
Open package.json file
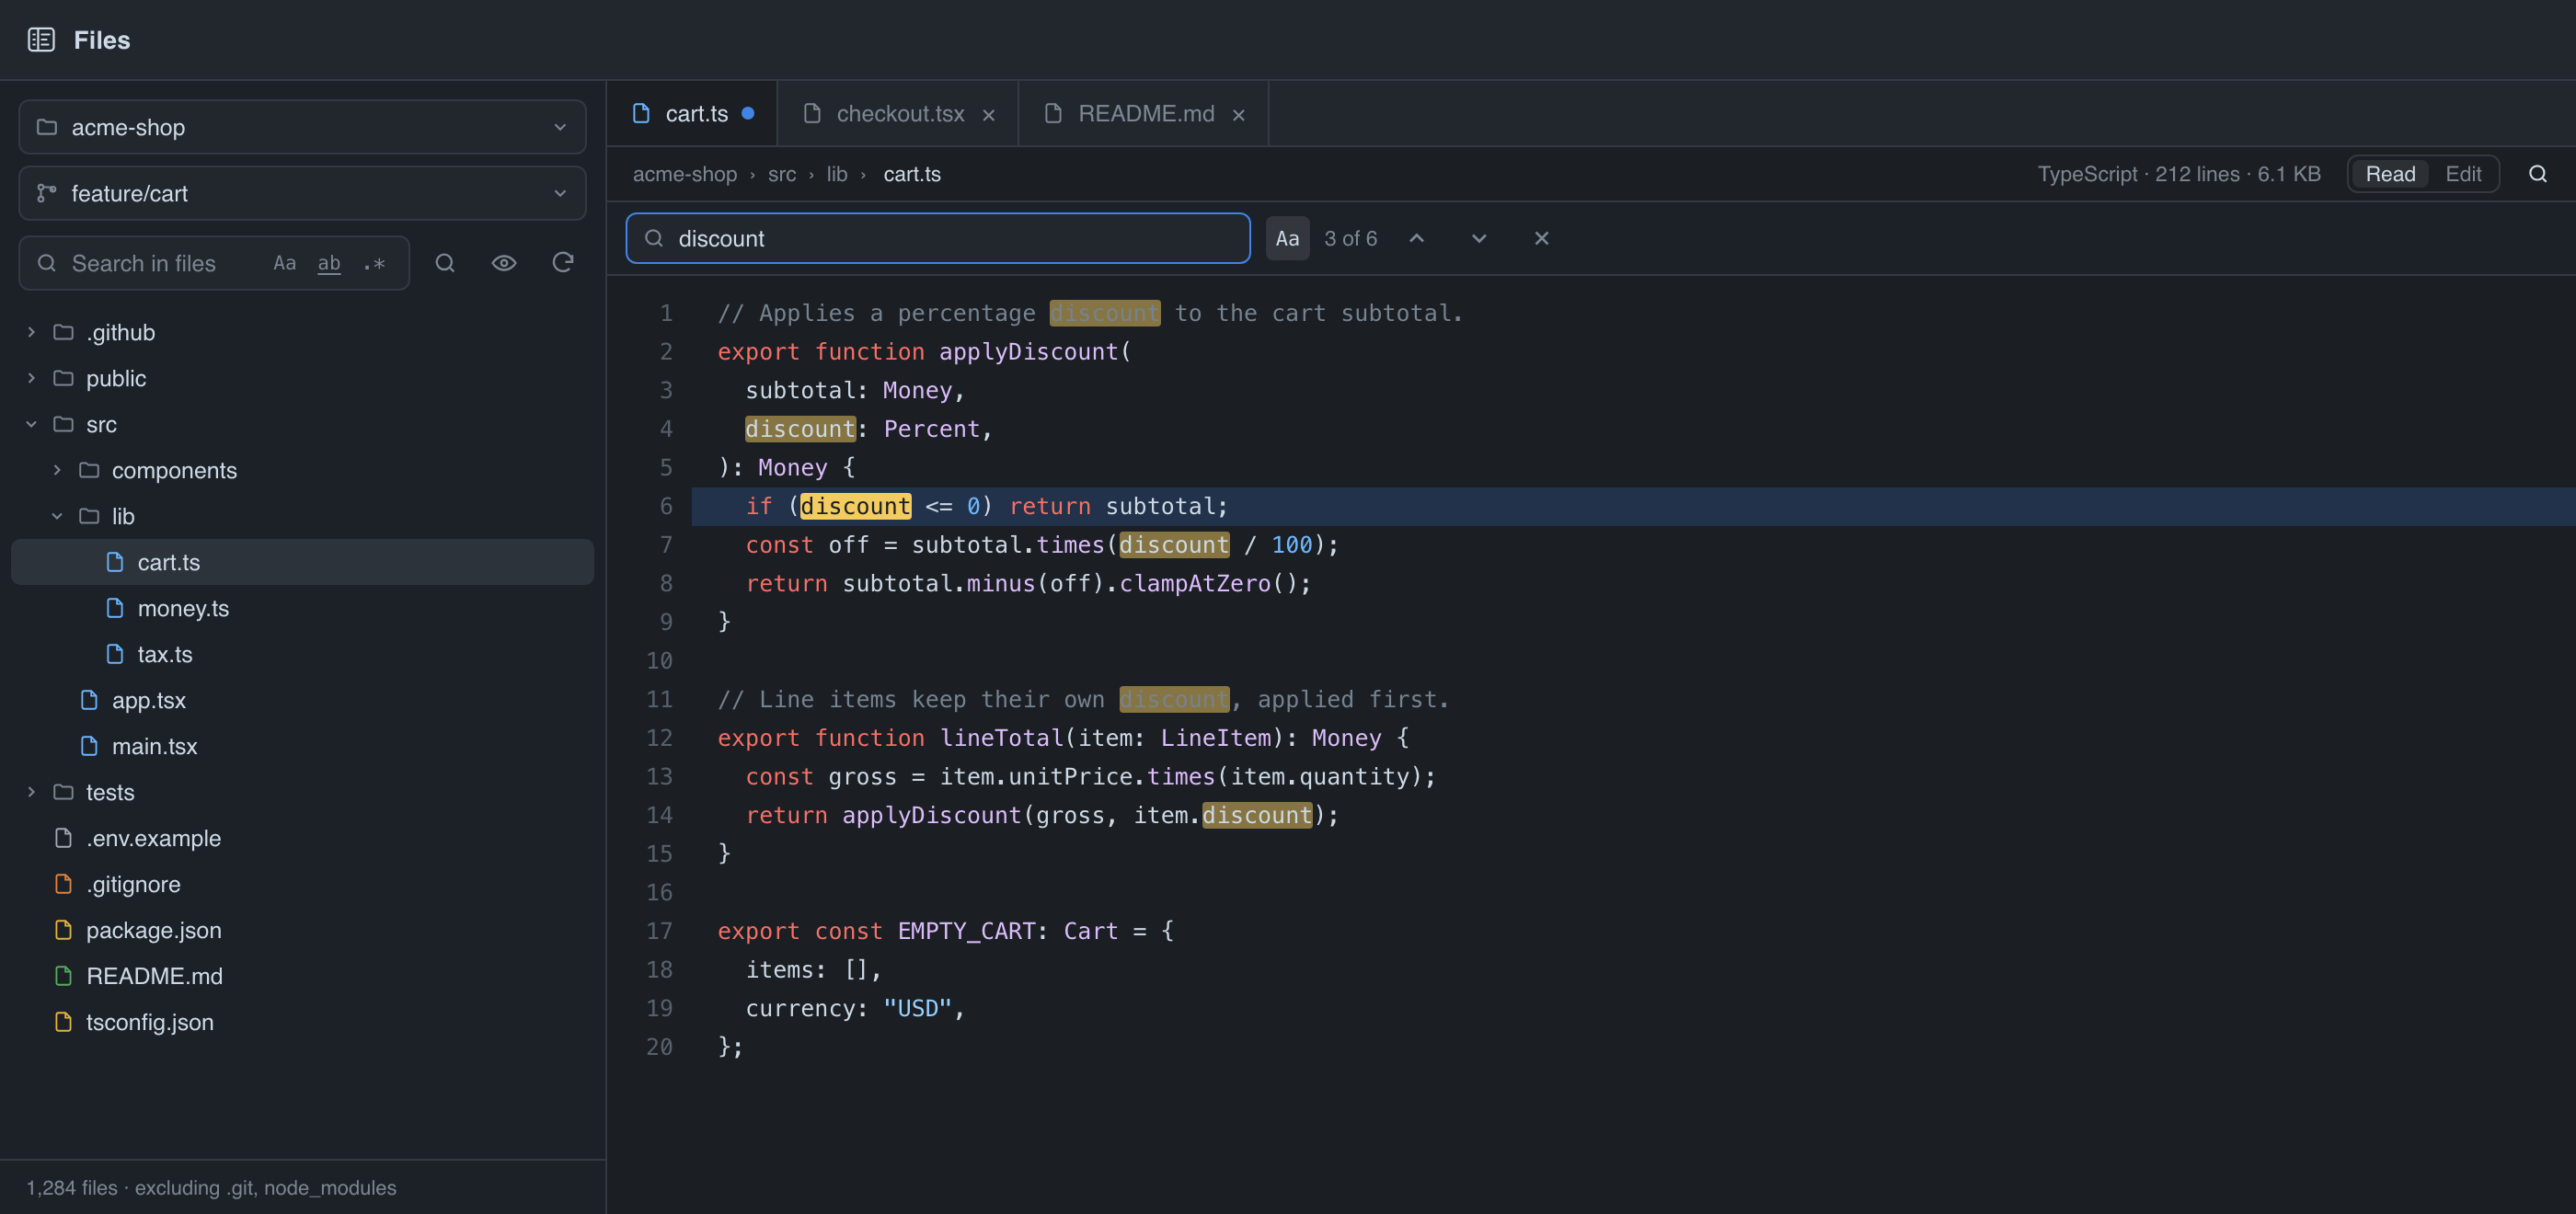tap(302, 930)
